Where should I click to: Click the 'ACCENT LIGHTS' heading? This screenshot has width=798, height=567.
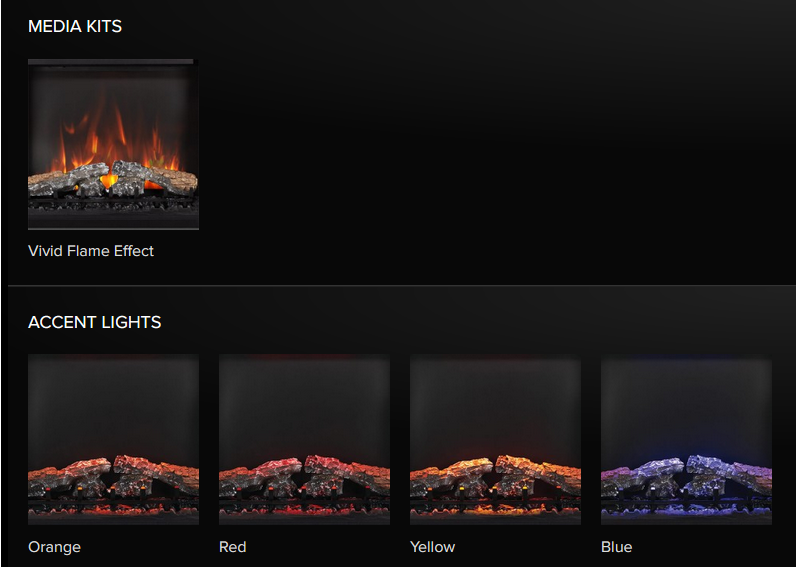tap(95, 322)
